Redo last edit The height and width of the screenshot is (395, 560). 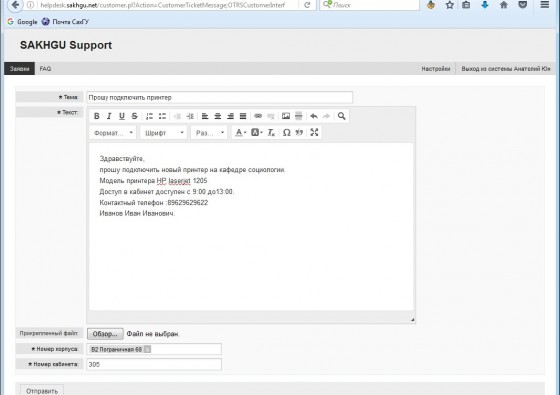(x=326, y=116)
